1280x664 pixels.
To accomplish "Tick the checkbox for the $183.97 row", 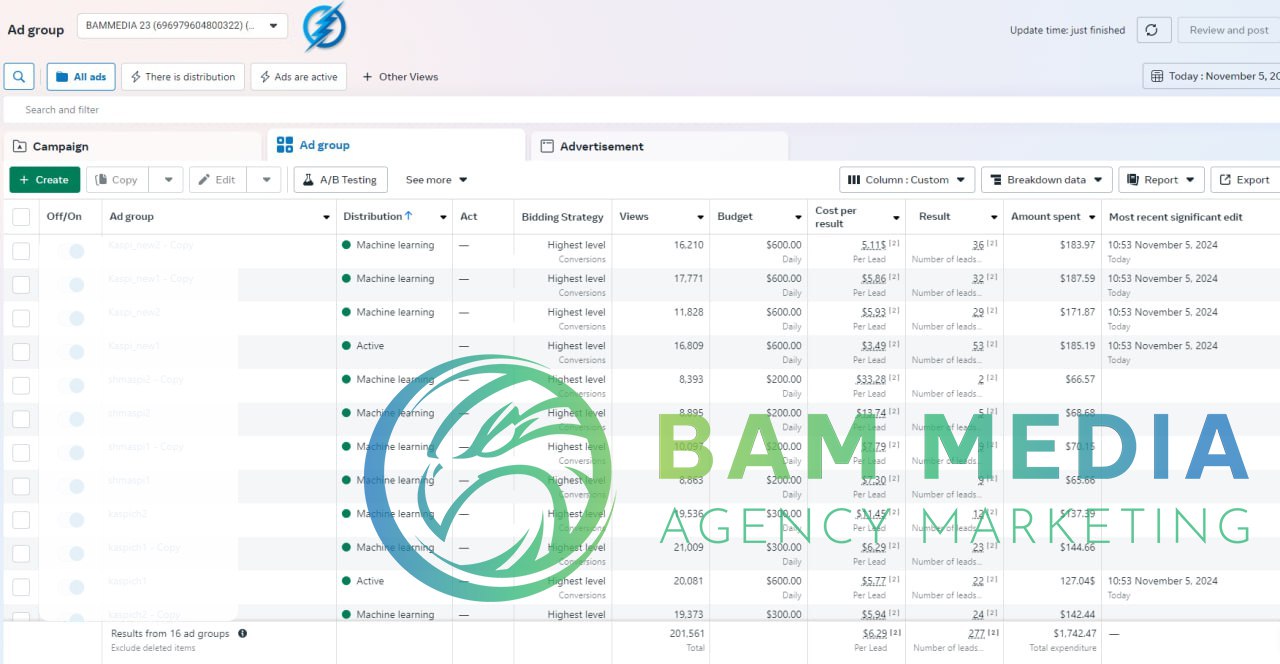I will pos(21,251).
